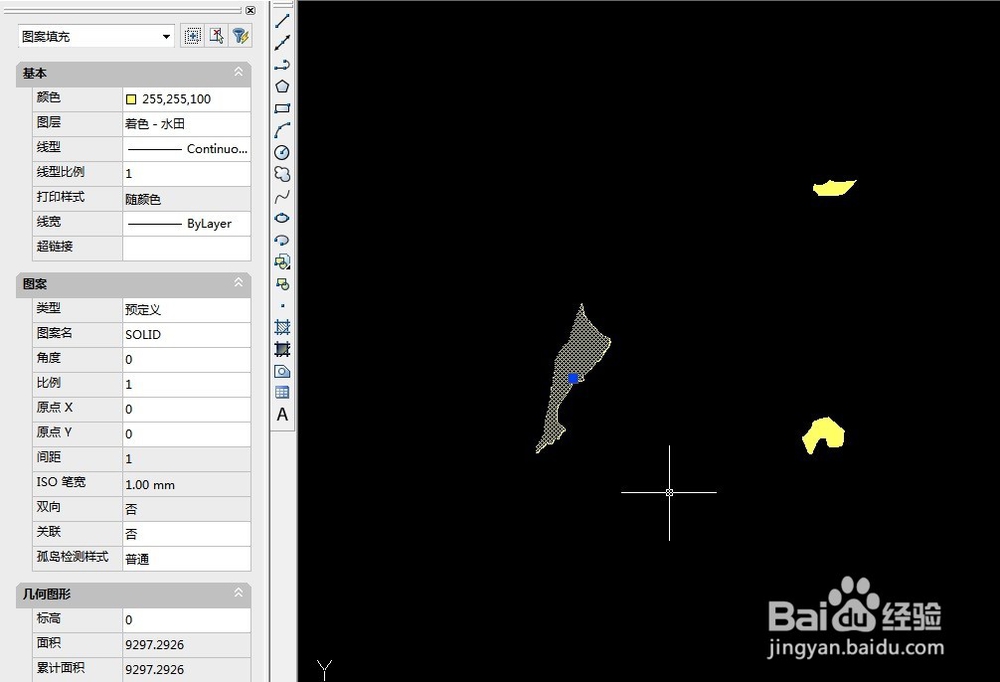1000x682 pixels.
Task: Click the empty 超链接 field
Action: click(x=186, y=248)
